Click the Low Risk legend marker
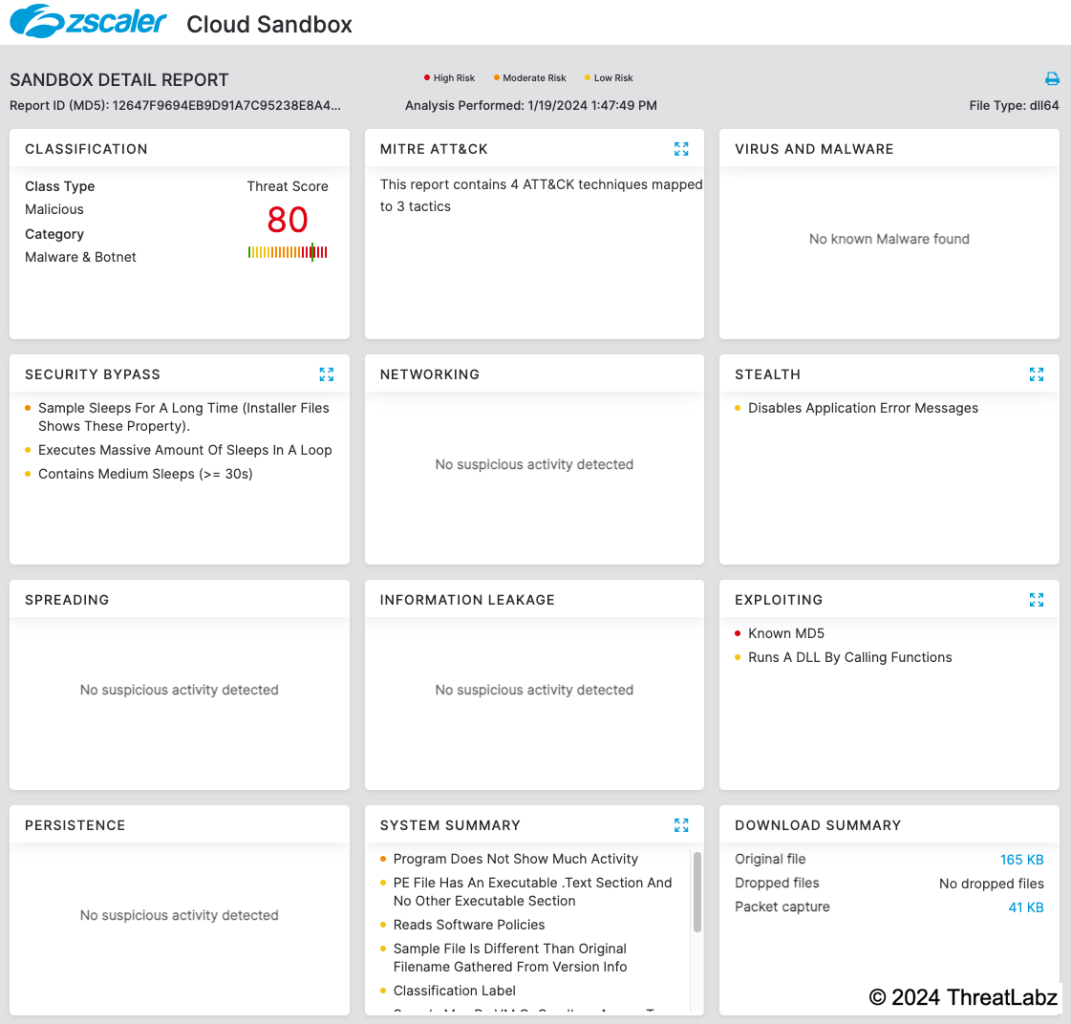This screenshot has width=1071, height=1024. point(587,77)
